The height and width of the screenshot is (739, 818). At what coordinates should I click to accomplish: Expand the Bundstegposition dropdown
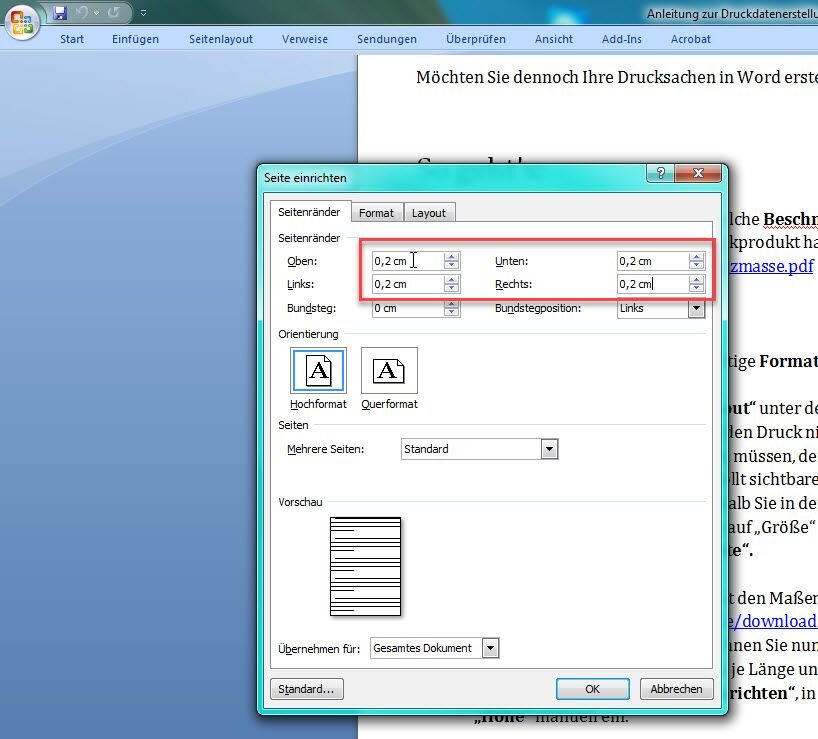click(696, 309)
